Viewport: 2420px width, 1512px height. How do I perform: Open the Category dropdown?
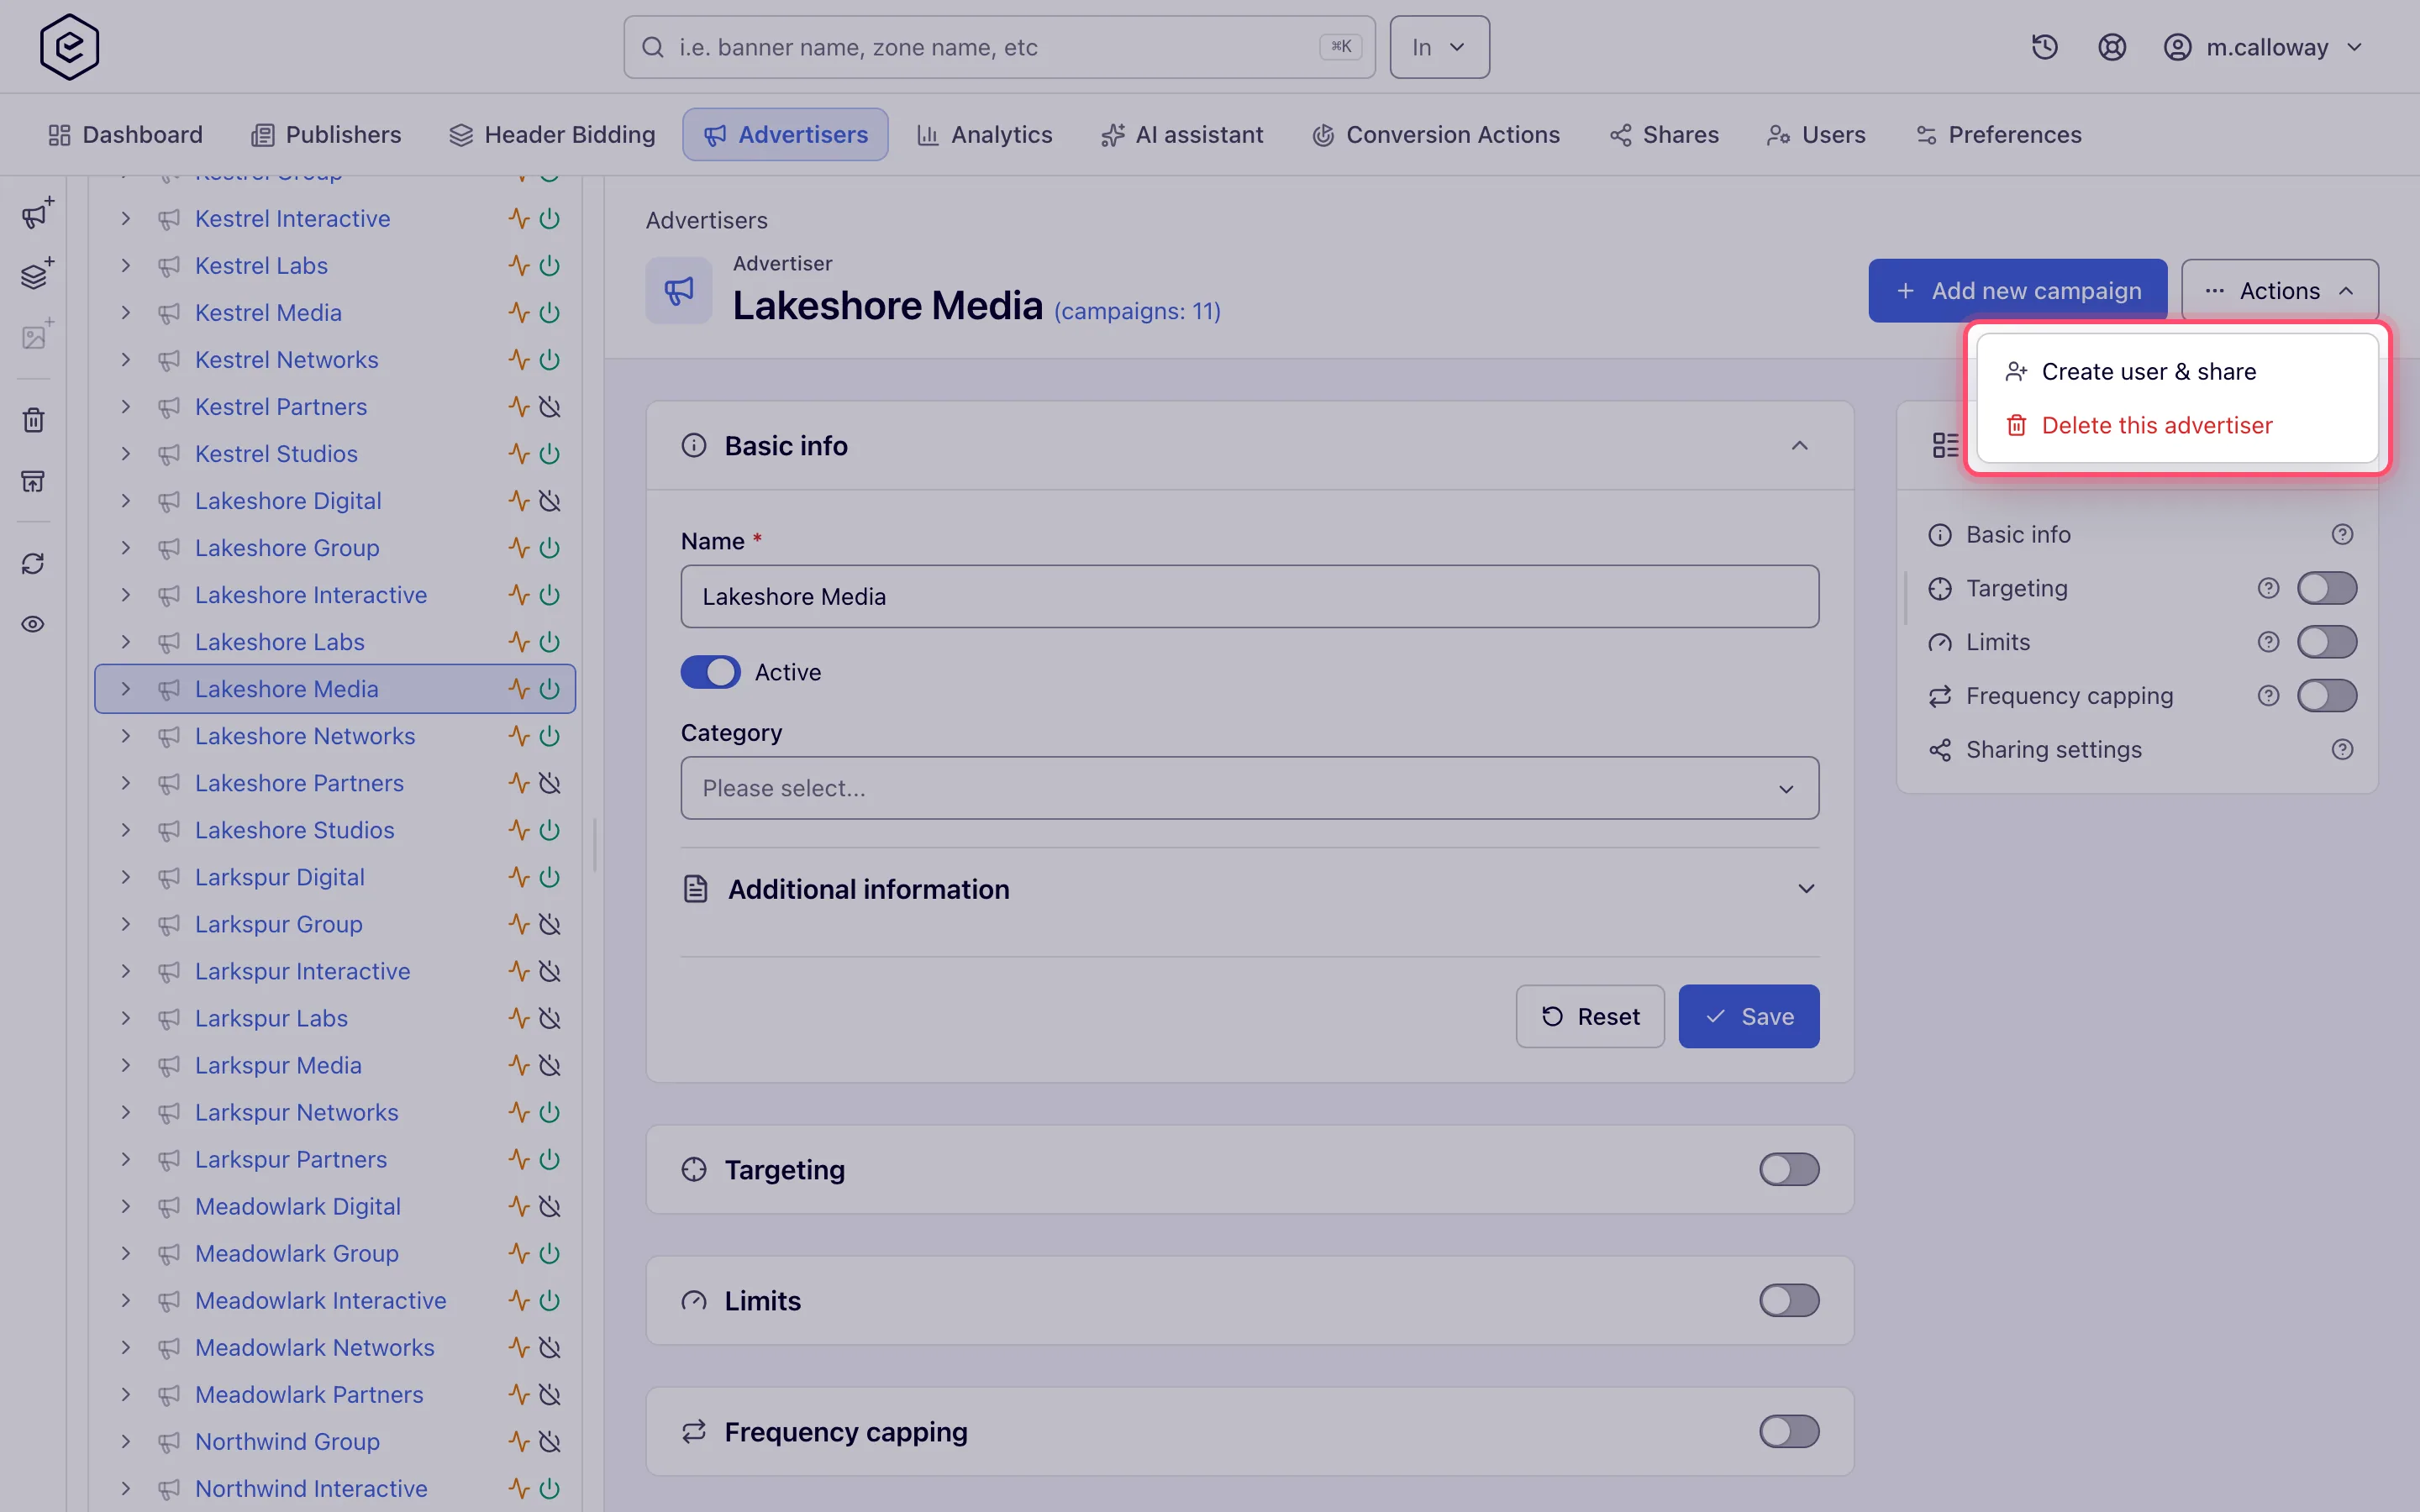[x=1249, y=788]
